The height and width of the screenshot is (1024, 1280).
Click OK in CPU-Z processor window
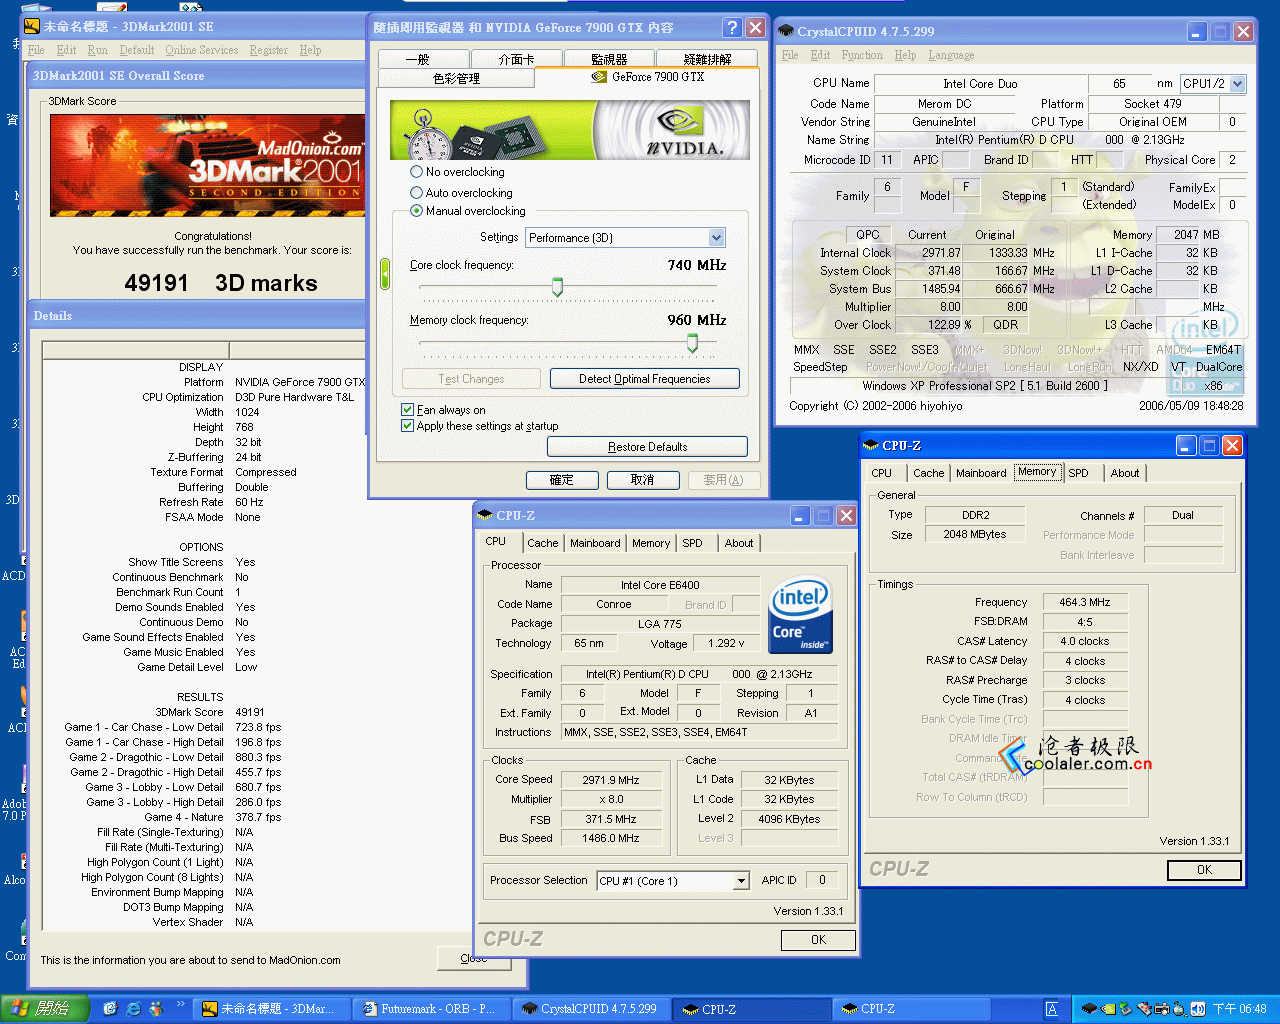[818, 940]
